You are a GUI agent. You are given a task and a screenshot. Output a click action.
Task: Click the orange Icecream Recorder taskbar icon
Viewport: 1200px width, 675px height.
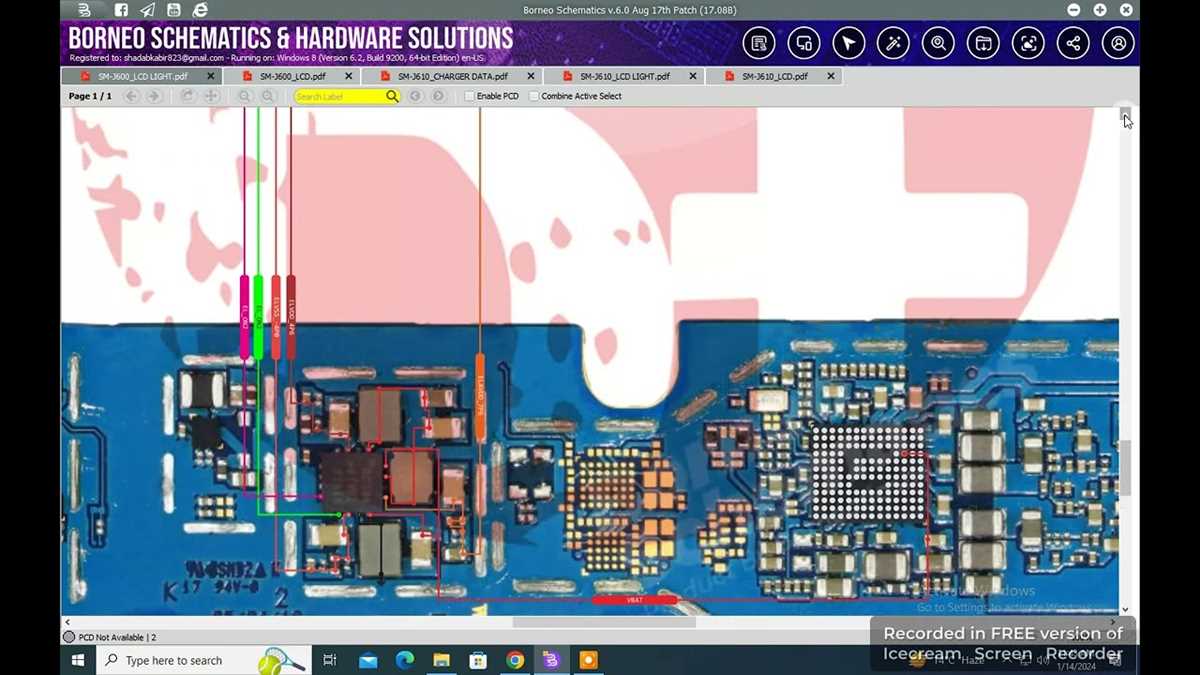(588, 660)
